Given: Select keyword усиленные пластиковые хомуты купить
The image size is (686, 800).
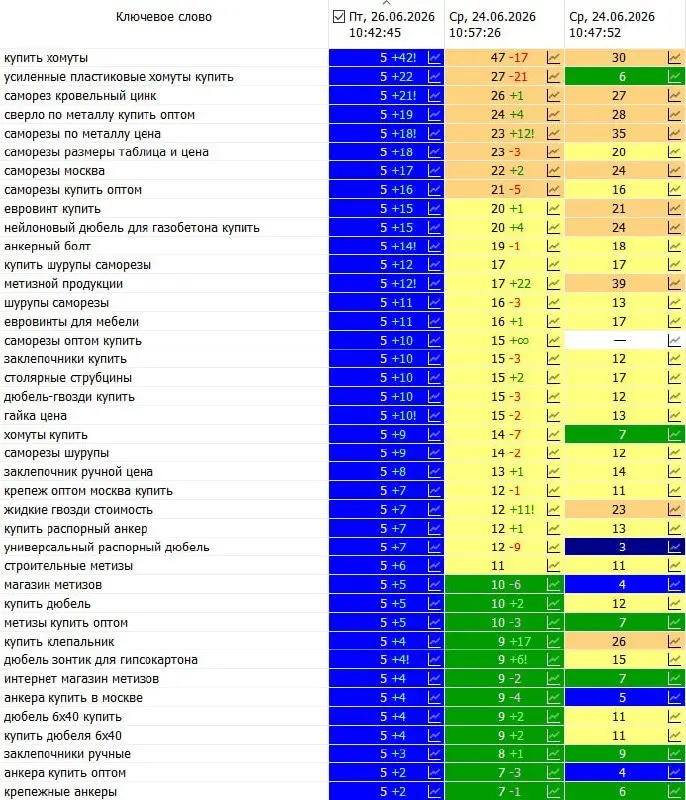Looking at the screenshot, I should point(118,77).
